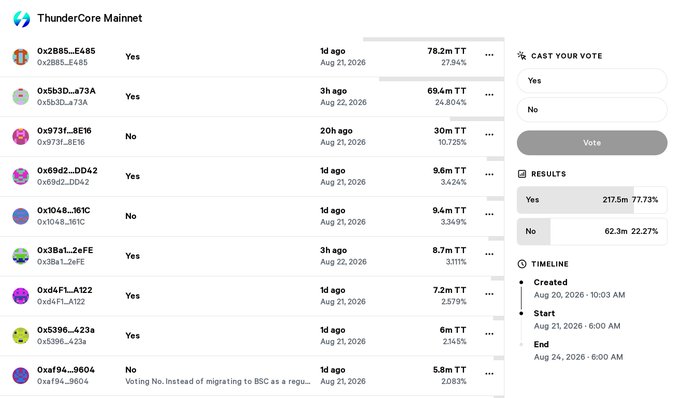Read the 'Voting No. Instead of migrating' comment

tap(218, 382)
